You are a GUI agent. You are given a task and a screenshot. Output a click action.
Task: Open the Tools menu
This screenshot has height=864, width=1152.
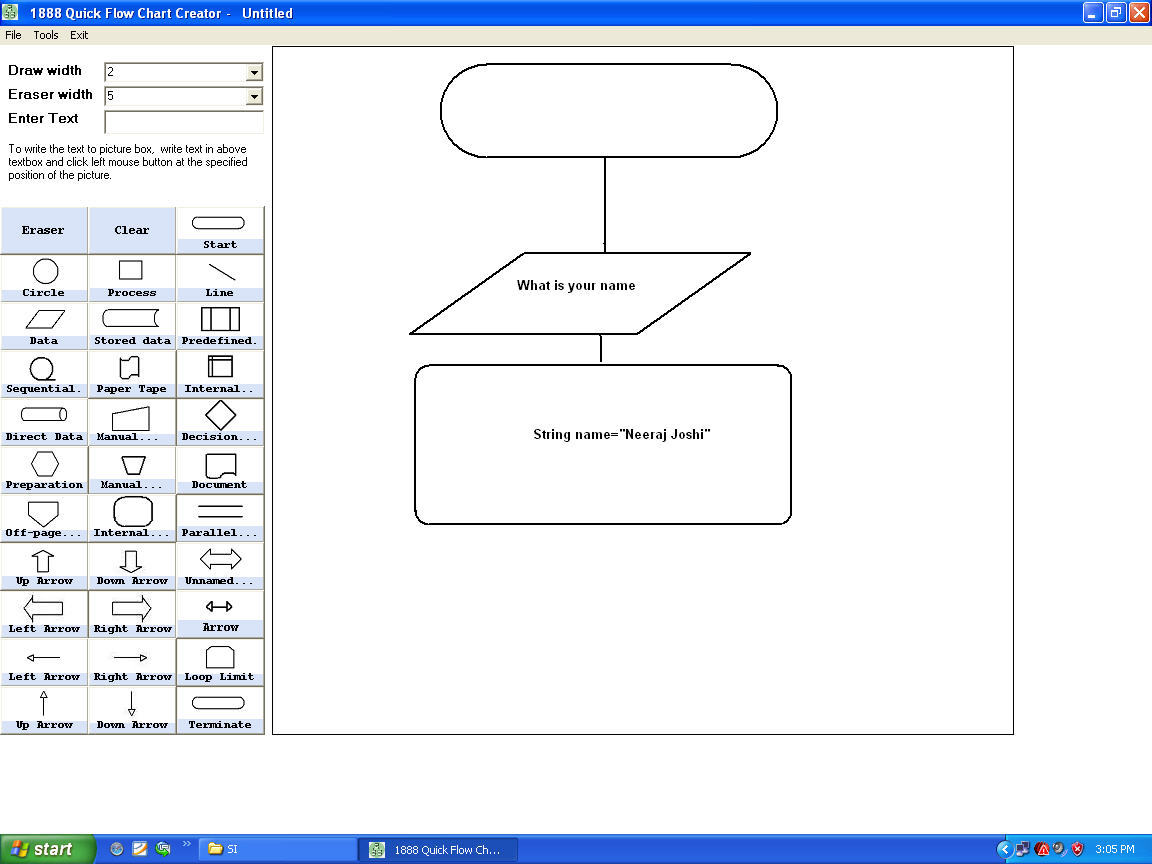[46, 35]
